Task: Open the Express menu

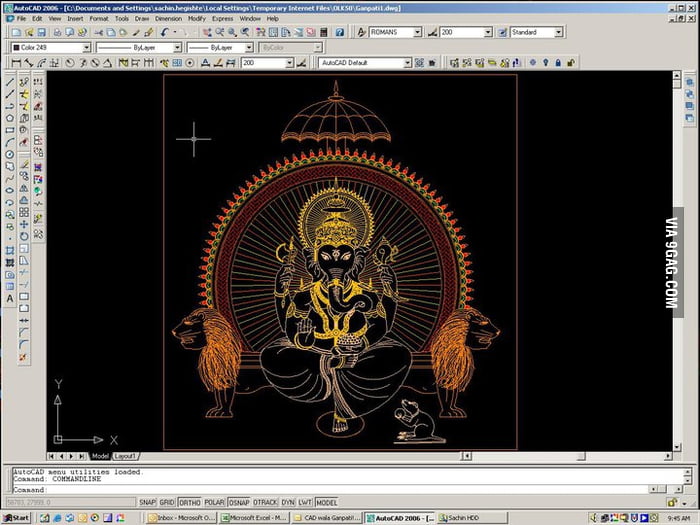Action: 222,19
